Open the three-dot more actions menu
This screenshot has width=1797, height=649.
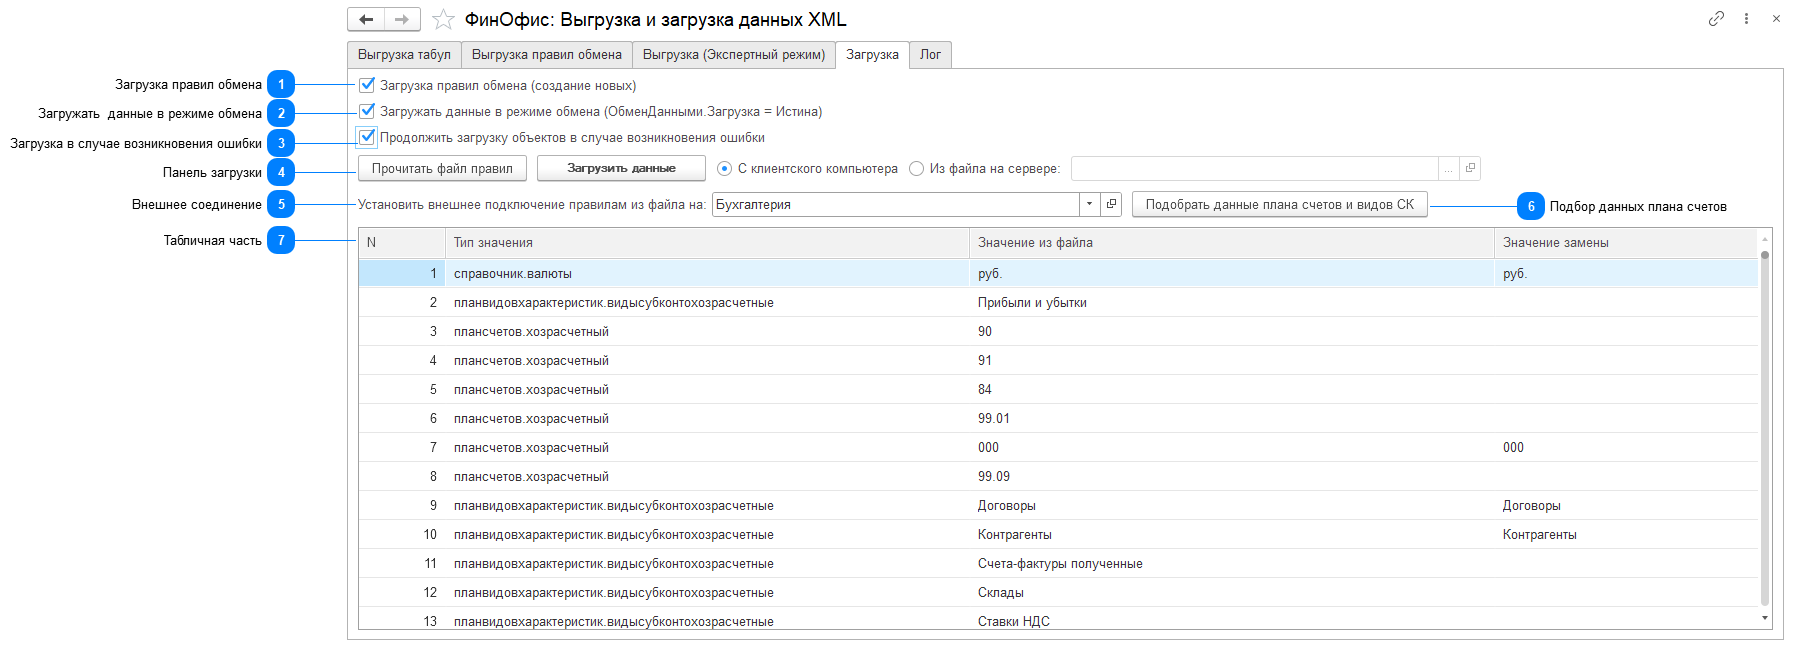click(x=1746, y=18)
